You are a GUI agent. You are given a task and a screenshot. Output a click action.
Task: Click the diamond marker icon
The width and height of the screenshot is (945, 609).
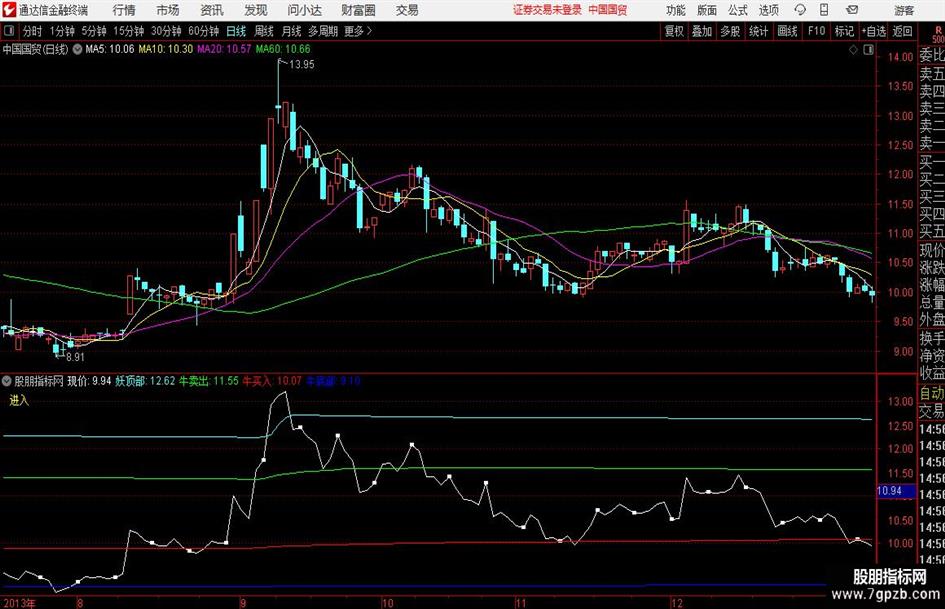point(853,50)
